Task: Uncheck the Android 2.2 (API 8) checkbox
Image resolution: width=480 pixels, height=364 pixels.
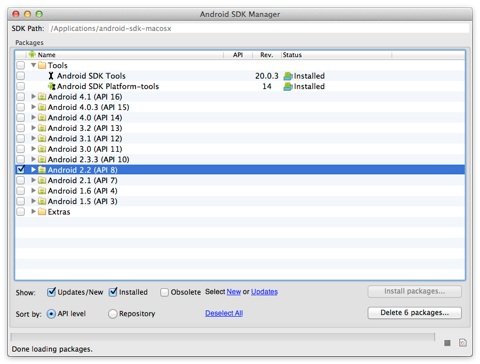Action: [21, 170]
